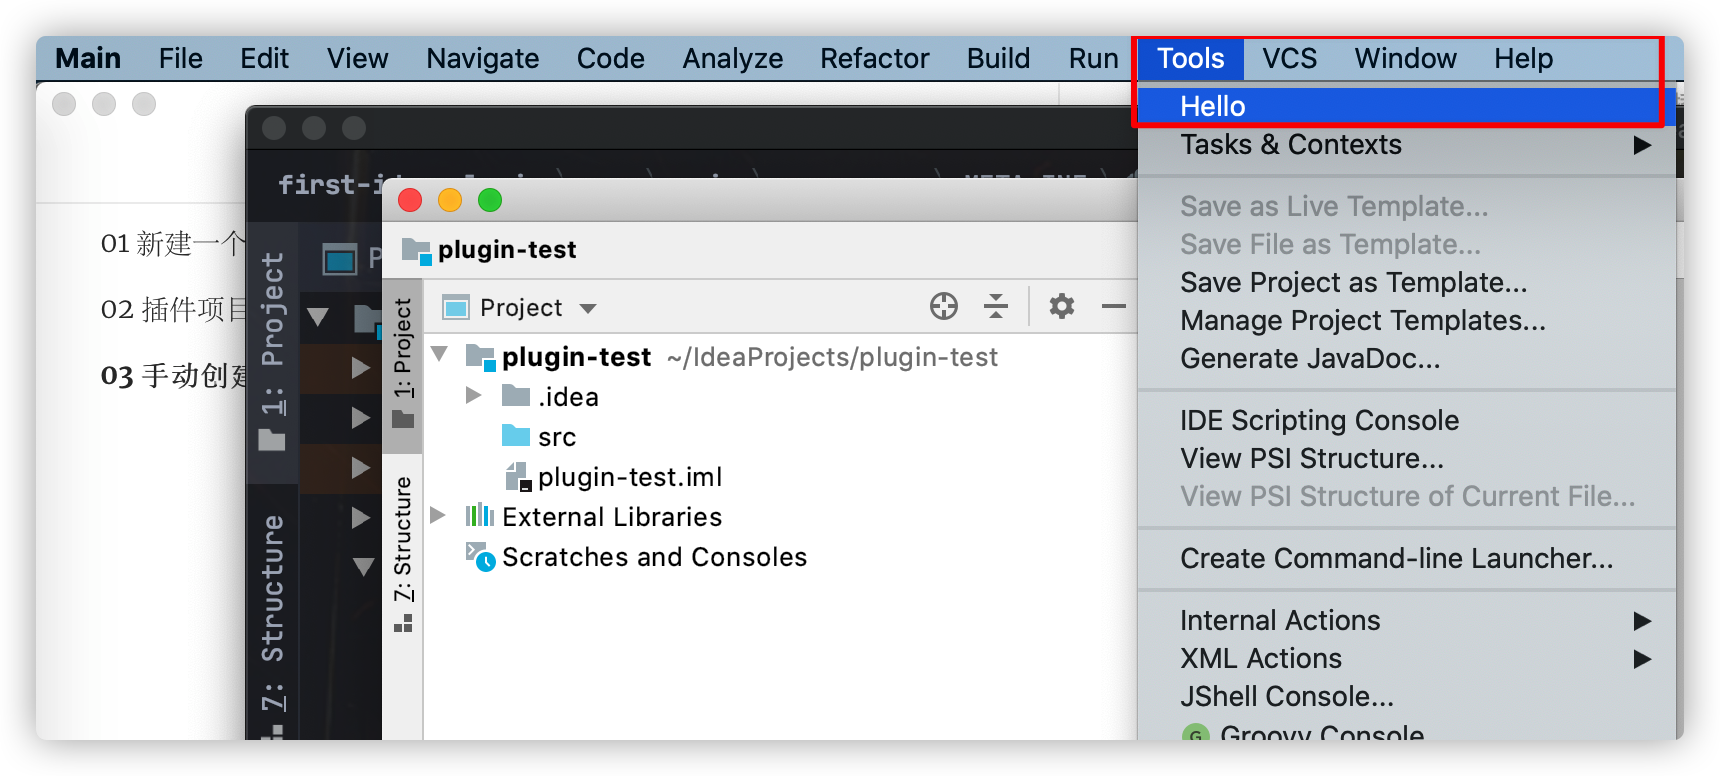The width and height of the screenshot is (1720, 776).
Task: Collapse the plugin-test root node
Action: click(x=439, y=355)
